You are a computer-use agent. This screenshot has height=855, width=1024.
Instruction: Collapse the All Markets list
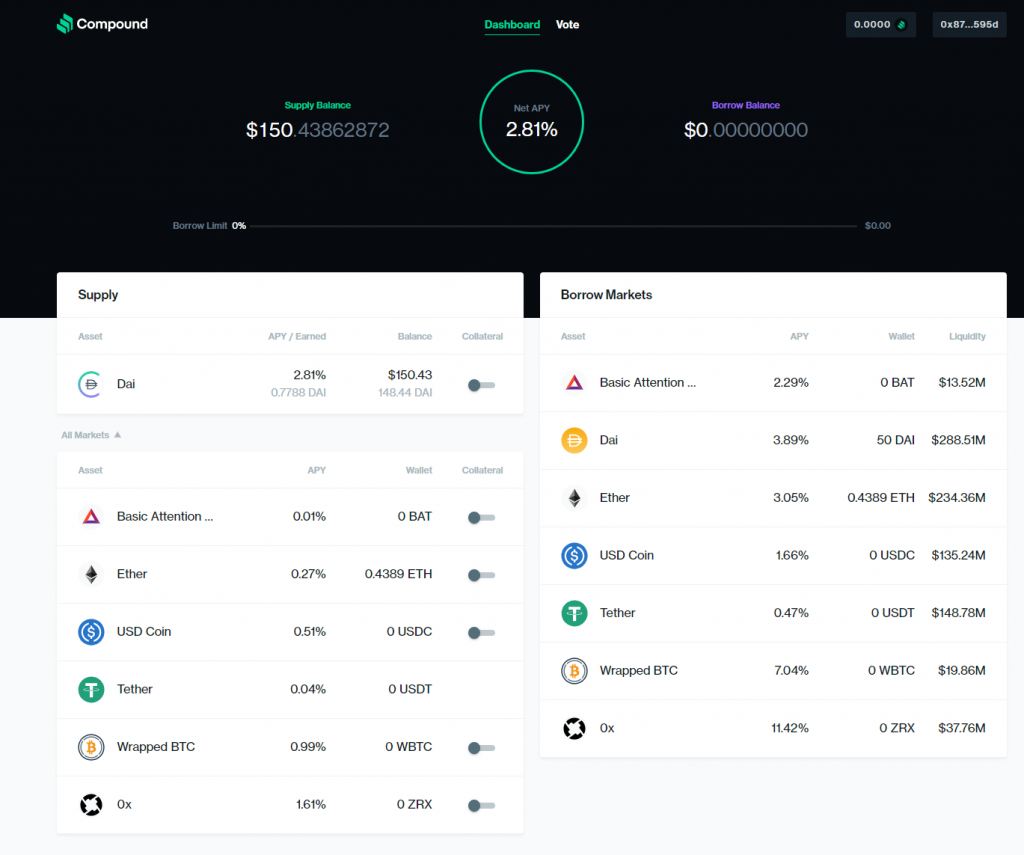[91, 435]
